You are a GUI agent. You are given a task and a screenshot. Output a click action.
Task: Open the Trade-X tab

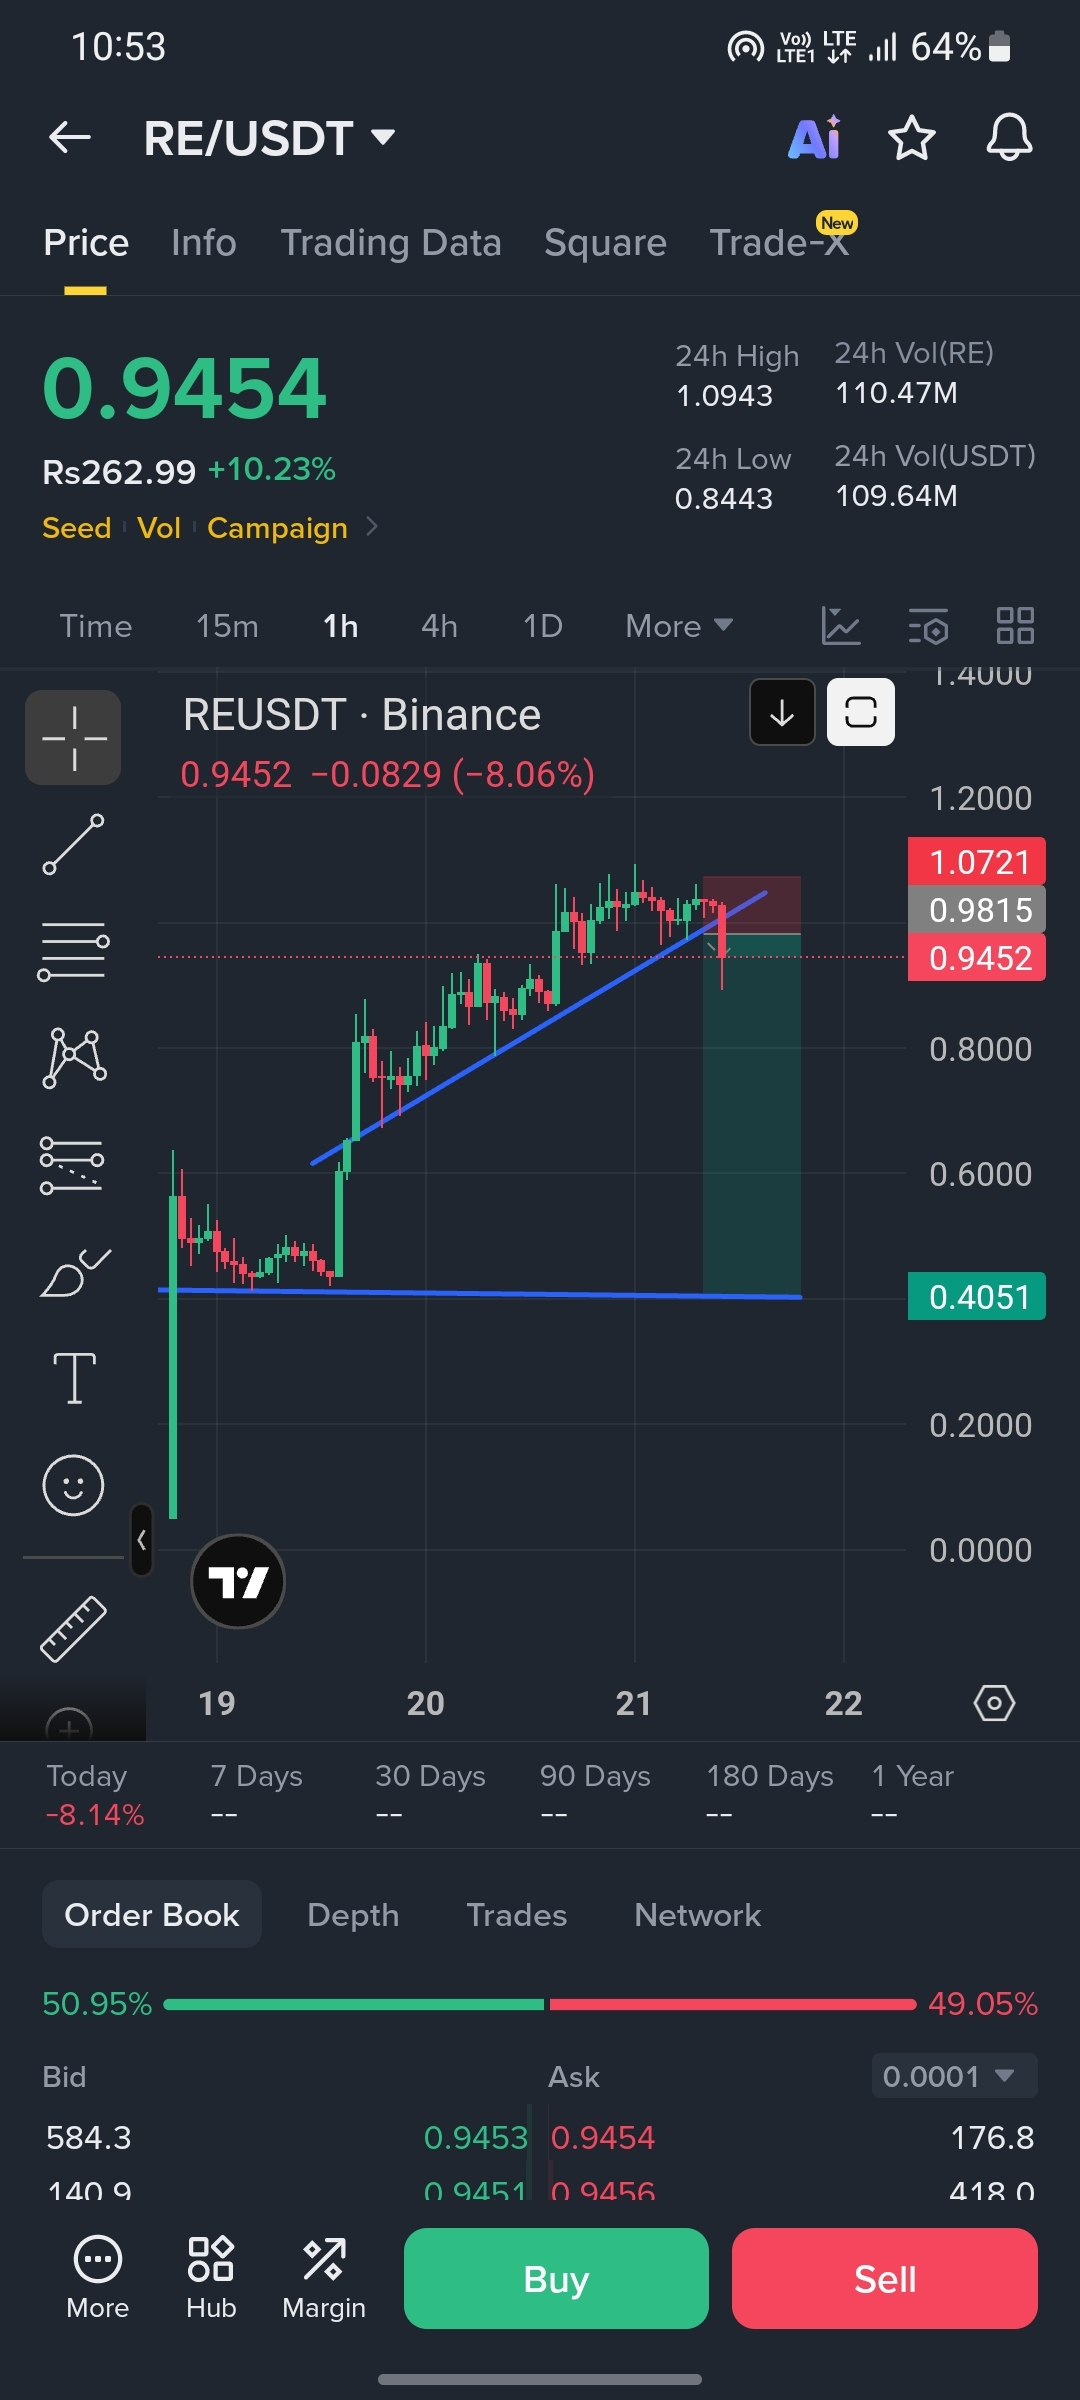click(780, 243)
